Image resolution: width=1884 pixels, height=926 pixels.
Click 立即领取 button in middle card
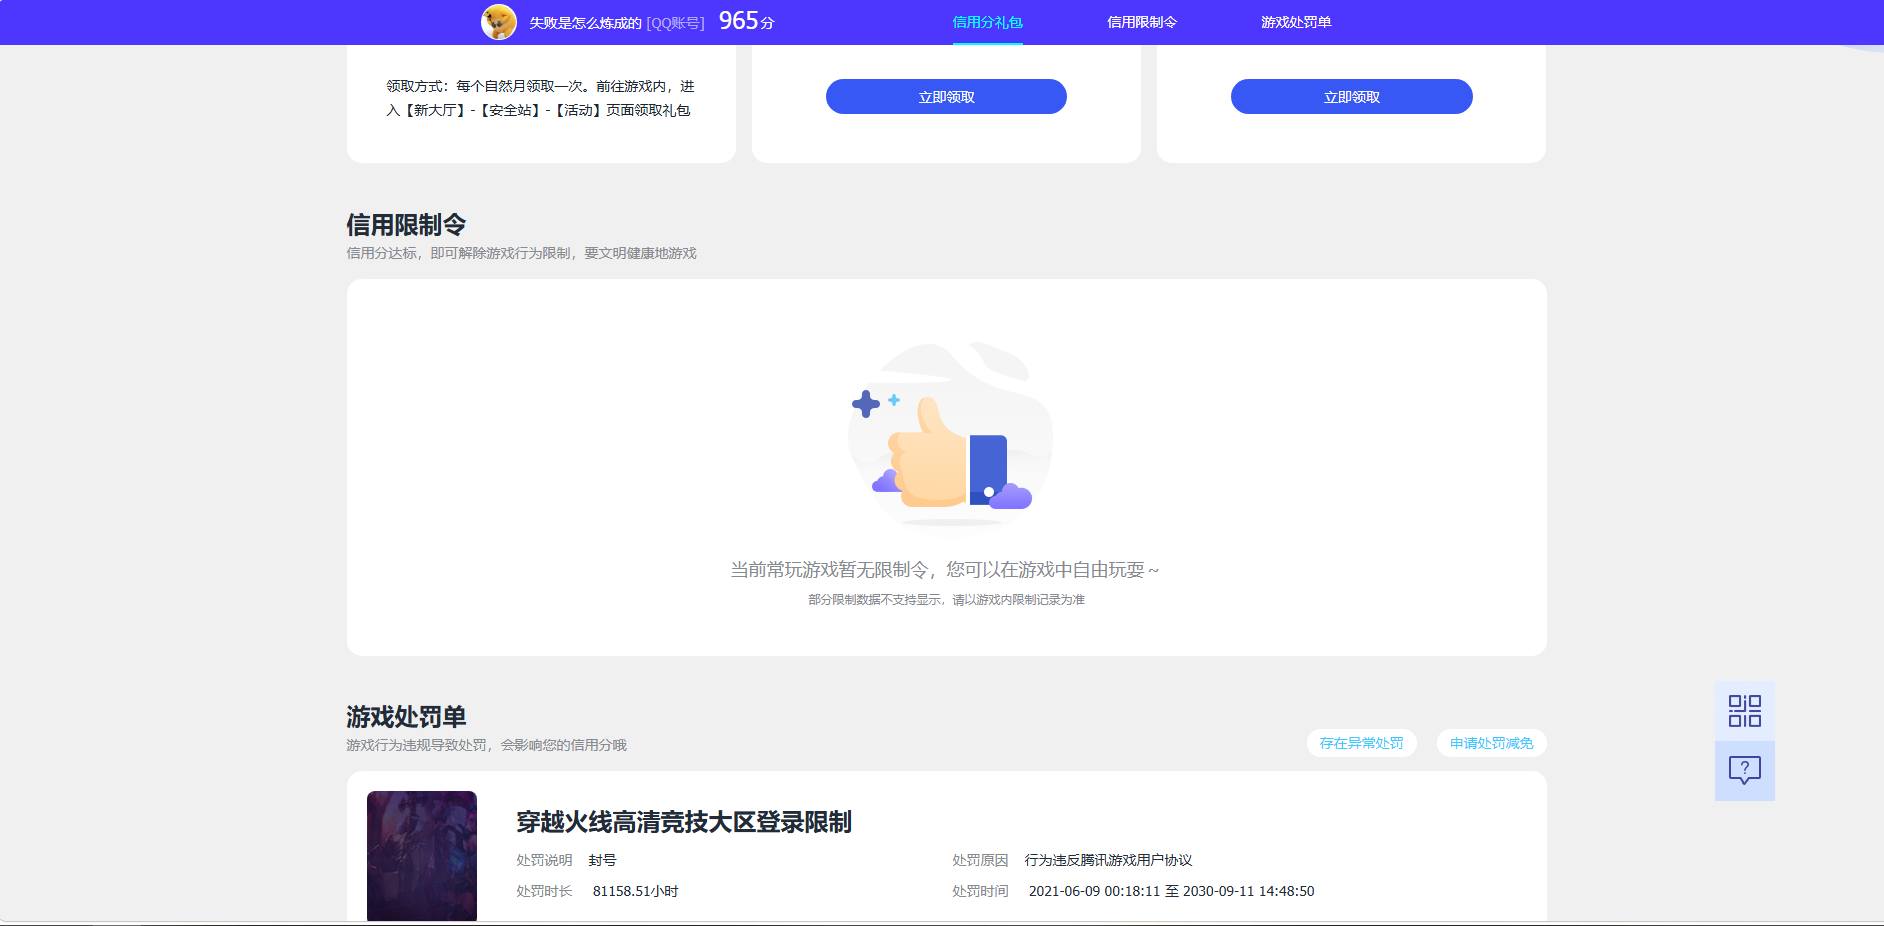click(946, 97)
